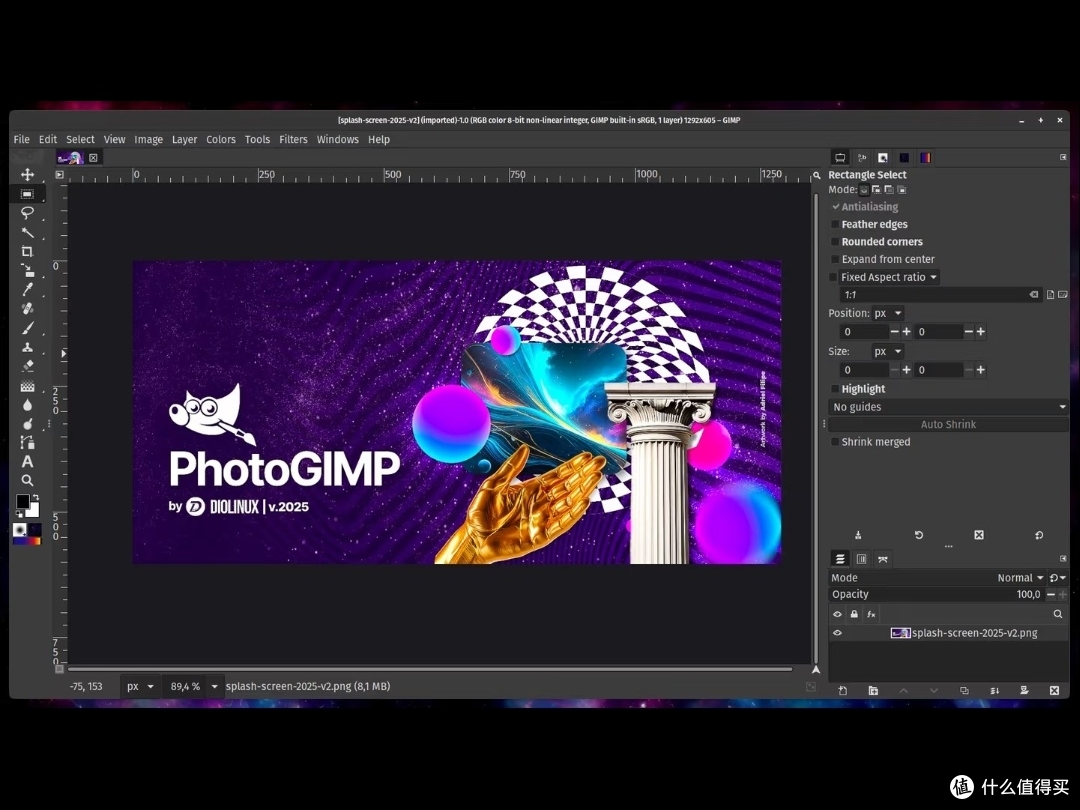Select the Blur/Sharpen droplet tool
The image size is (1080, 810).
pos(28,405)
